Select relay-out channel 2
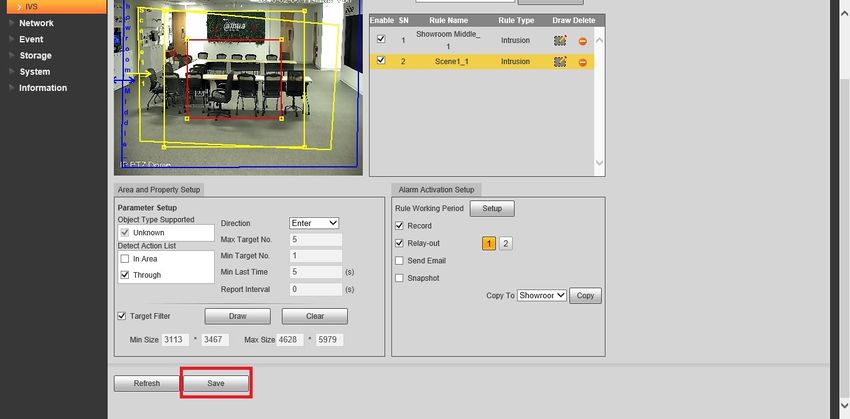 [506, 243]
